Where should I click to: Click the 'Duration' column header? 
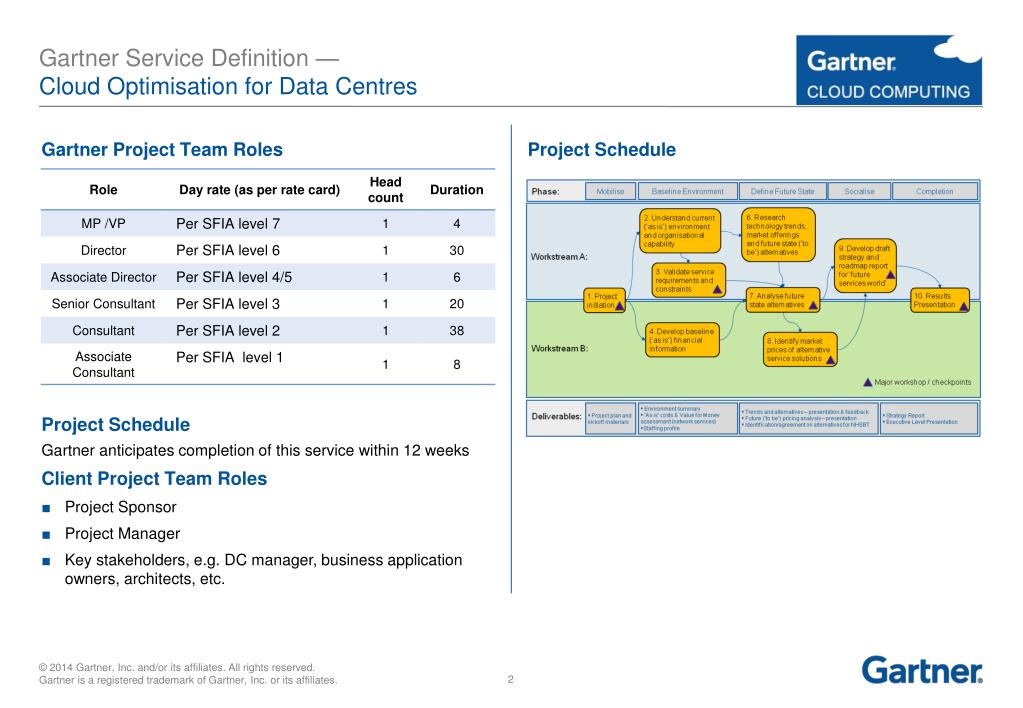point(457,190)
